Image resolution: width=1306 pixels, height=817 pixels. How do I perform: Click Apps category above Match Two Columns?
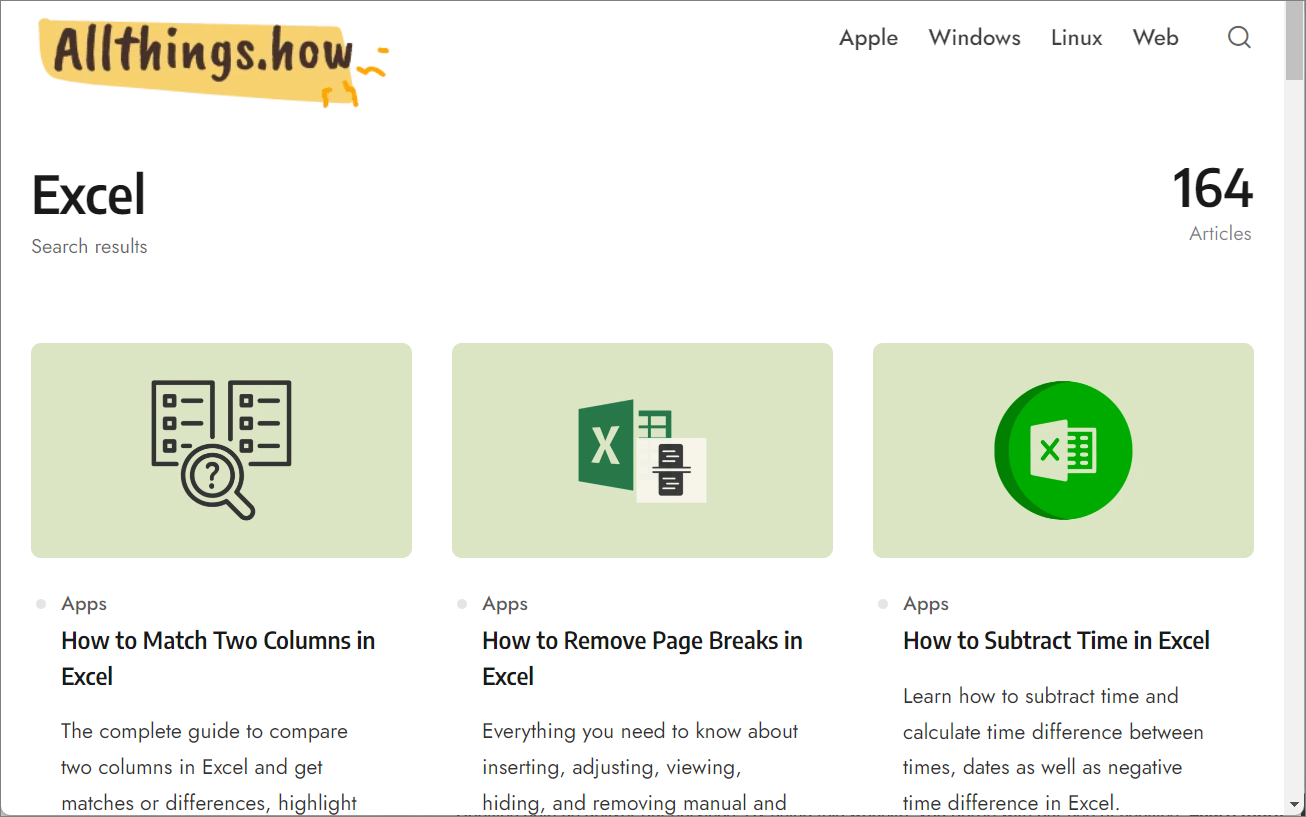pyautogui.click(x=84, y=604)
